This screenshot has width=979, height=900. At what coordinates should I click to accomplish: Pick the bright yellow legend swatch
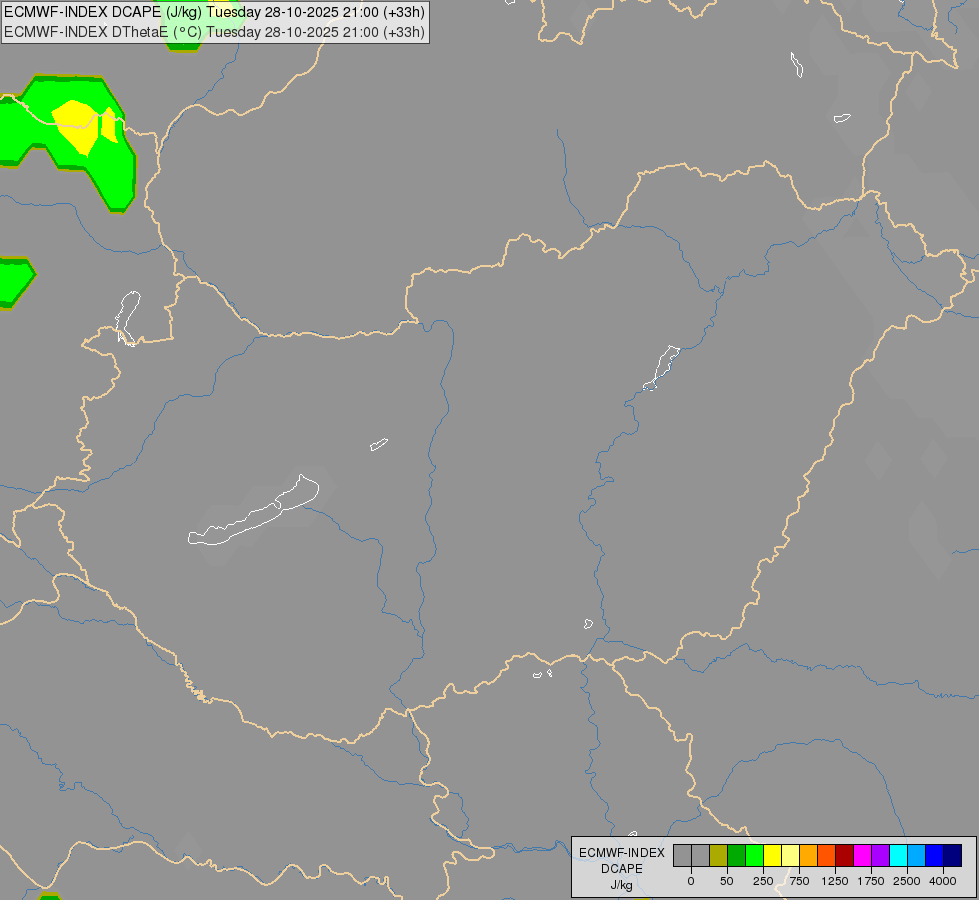(x=772, y=856)
